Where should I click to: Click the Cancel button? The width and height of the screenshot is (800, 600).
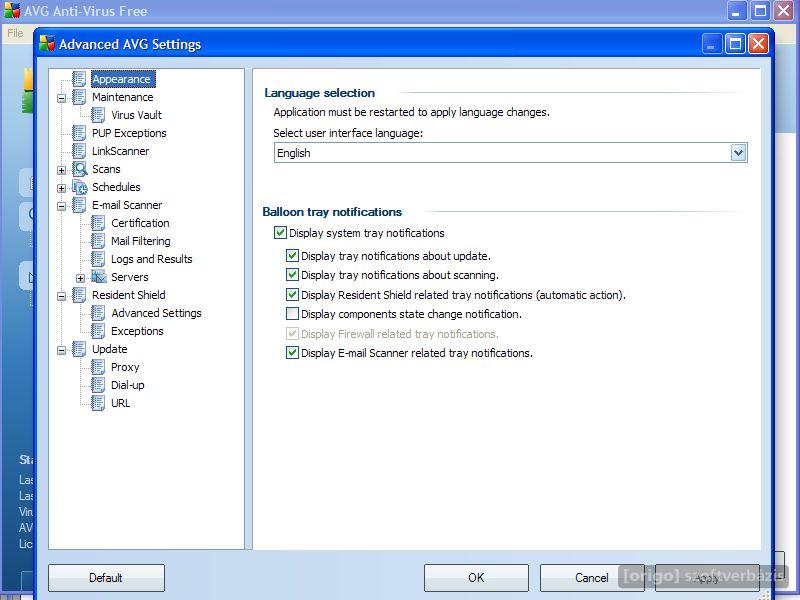592,578
